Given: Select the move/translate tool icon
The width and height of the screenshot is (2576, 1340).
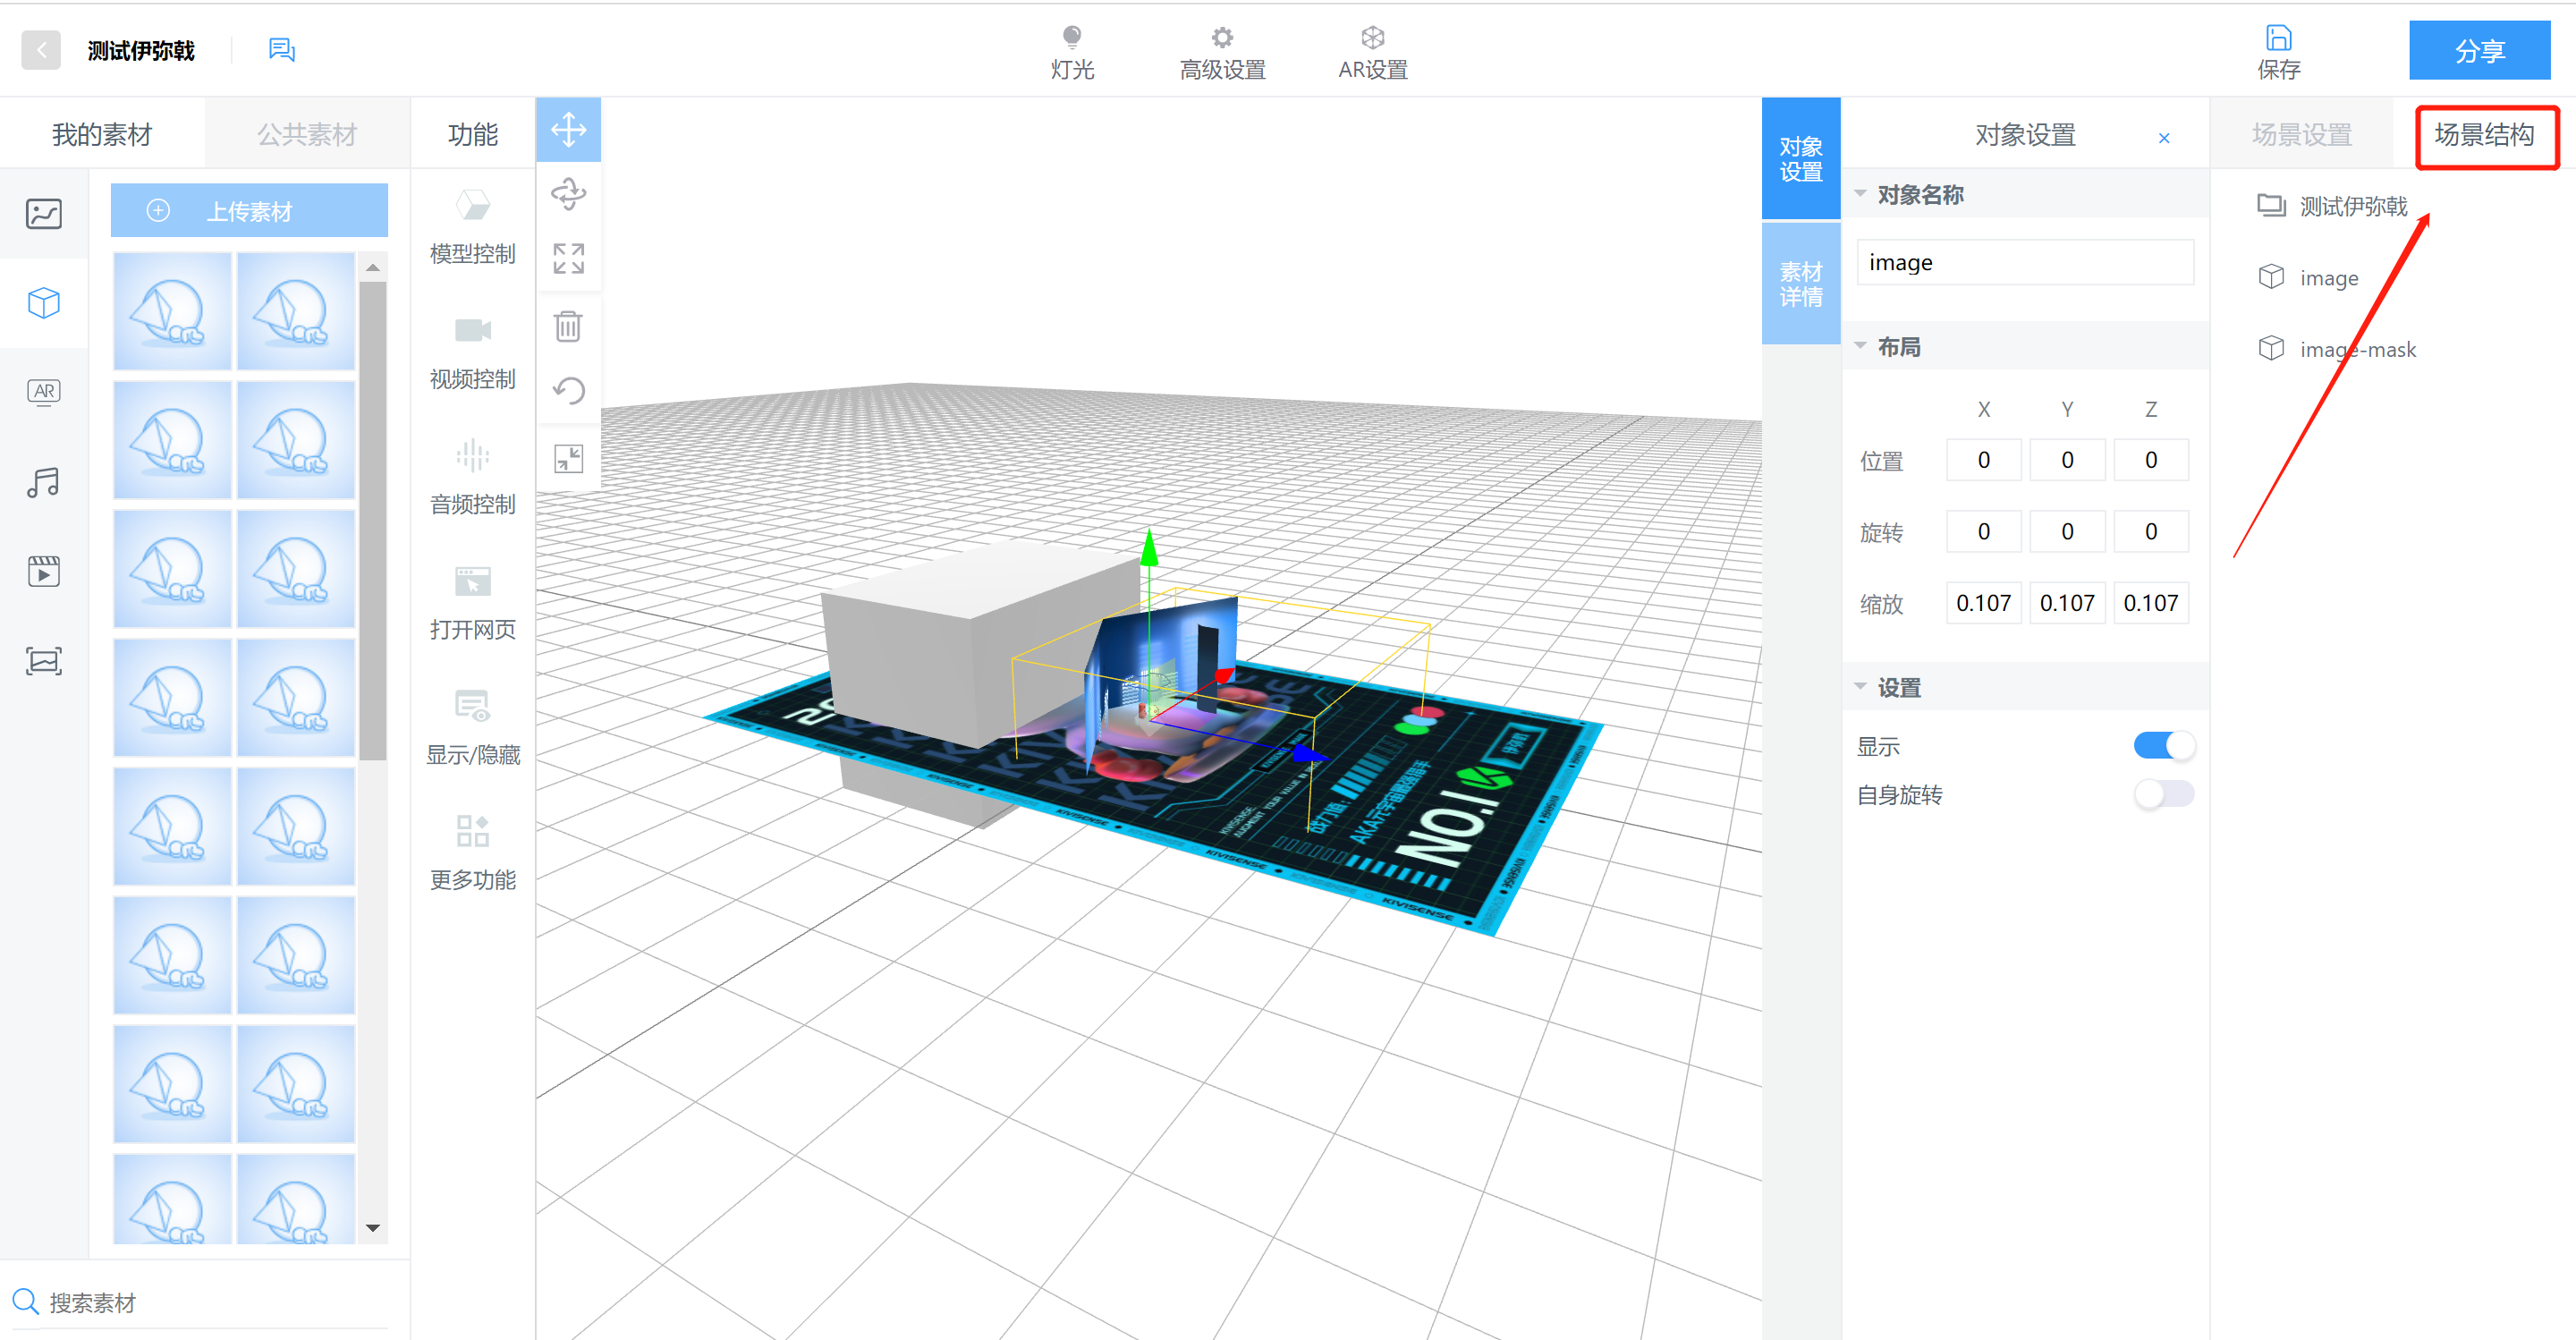Looking at the screenshot, I should tap(568, 130).
